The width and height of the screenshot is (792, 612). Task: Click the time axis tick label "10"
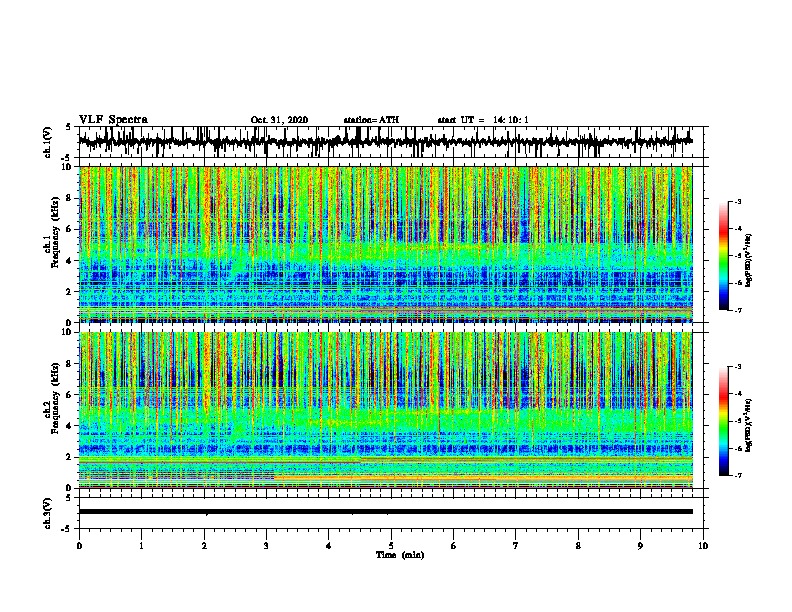click(x=703, y=546)
